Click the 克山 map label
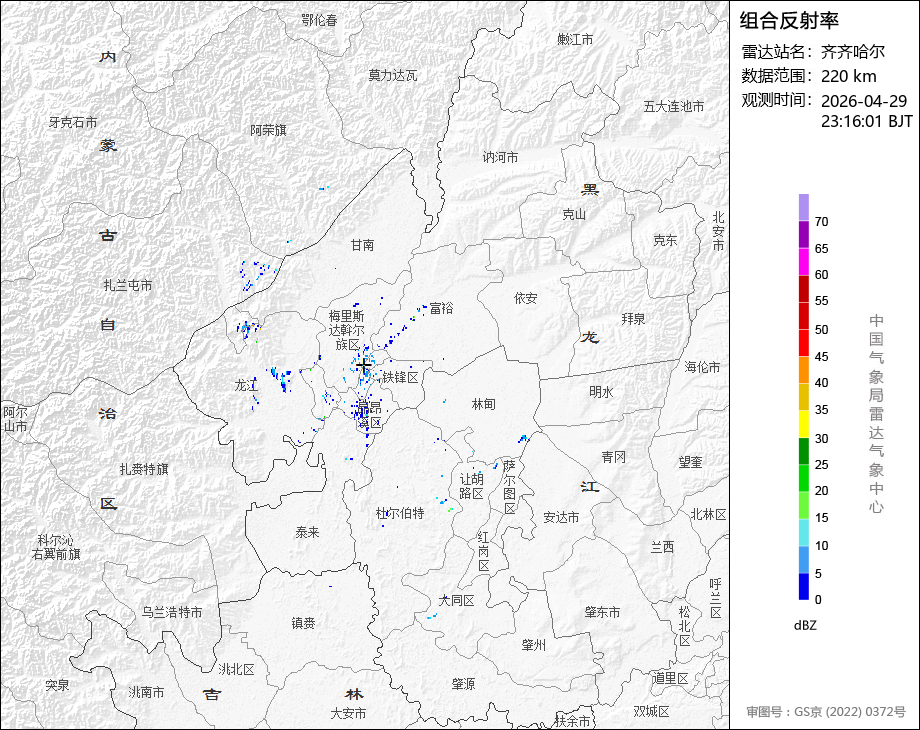Screen dimensions: 920x730 574,214
